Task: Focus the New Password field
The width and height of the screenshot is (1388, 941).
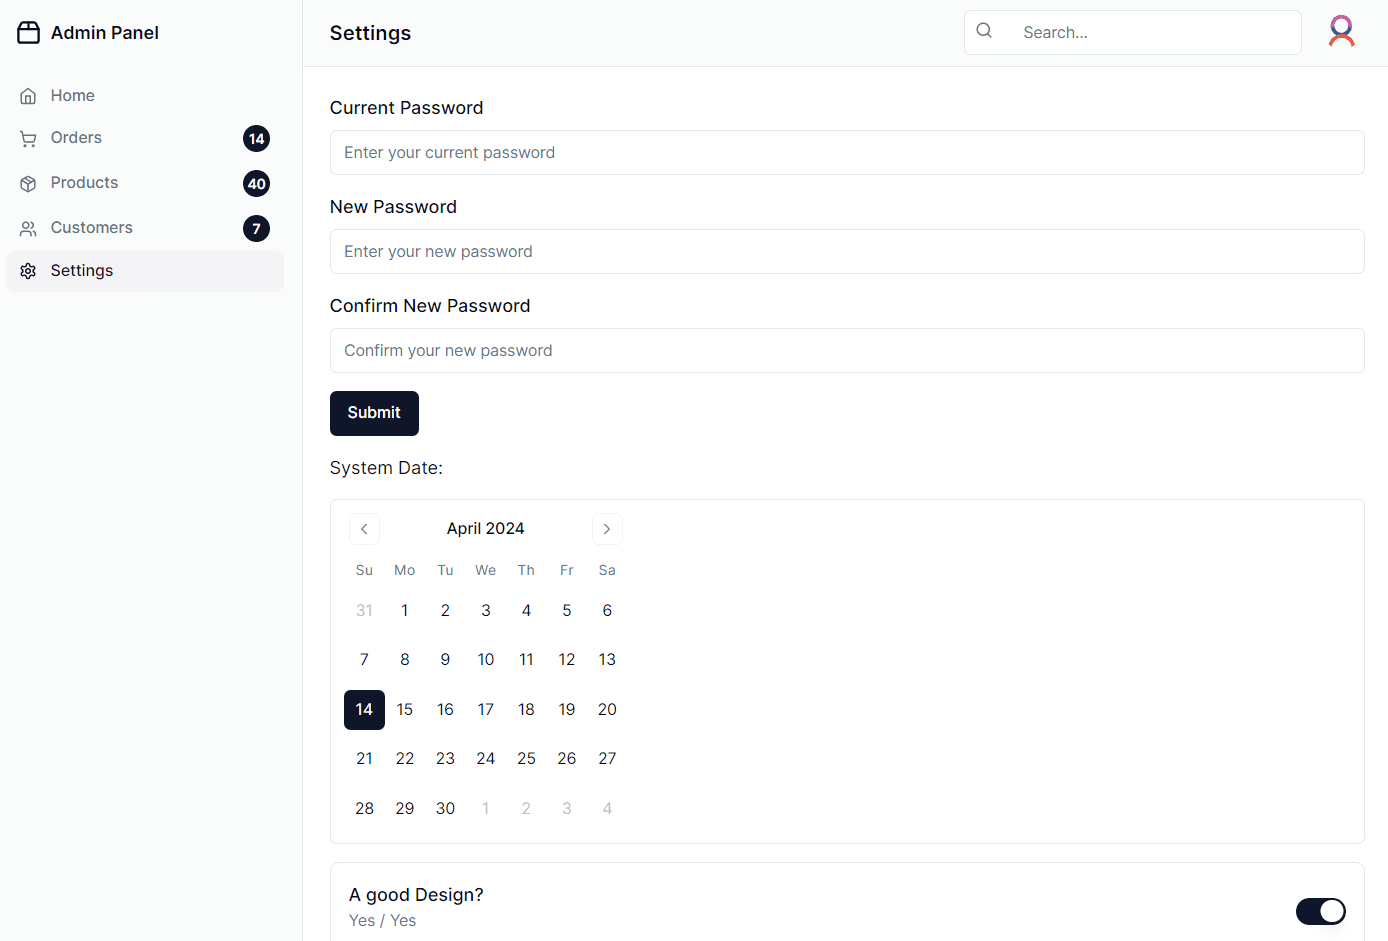Action: [847, 252]
